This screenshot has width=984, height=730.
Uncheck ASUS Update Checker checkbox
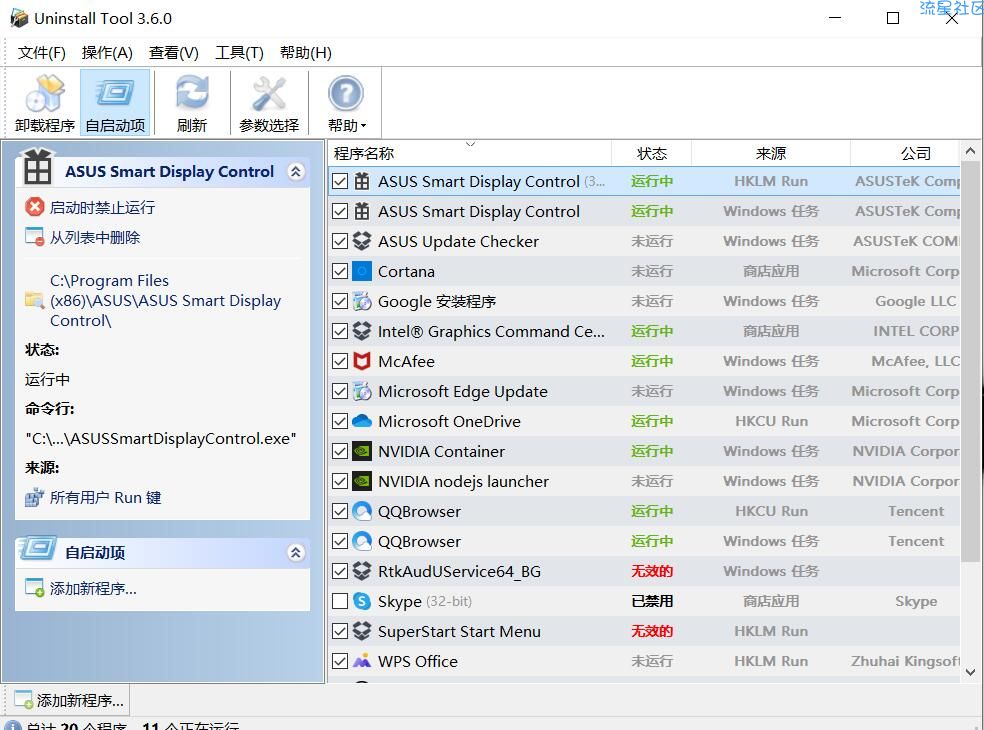tap(340, 241)
